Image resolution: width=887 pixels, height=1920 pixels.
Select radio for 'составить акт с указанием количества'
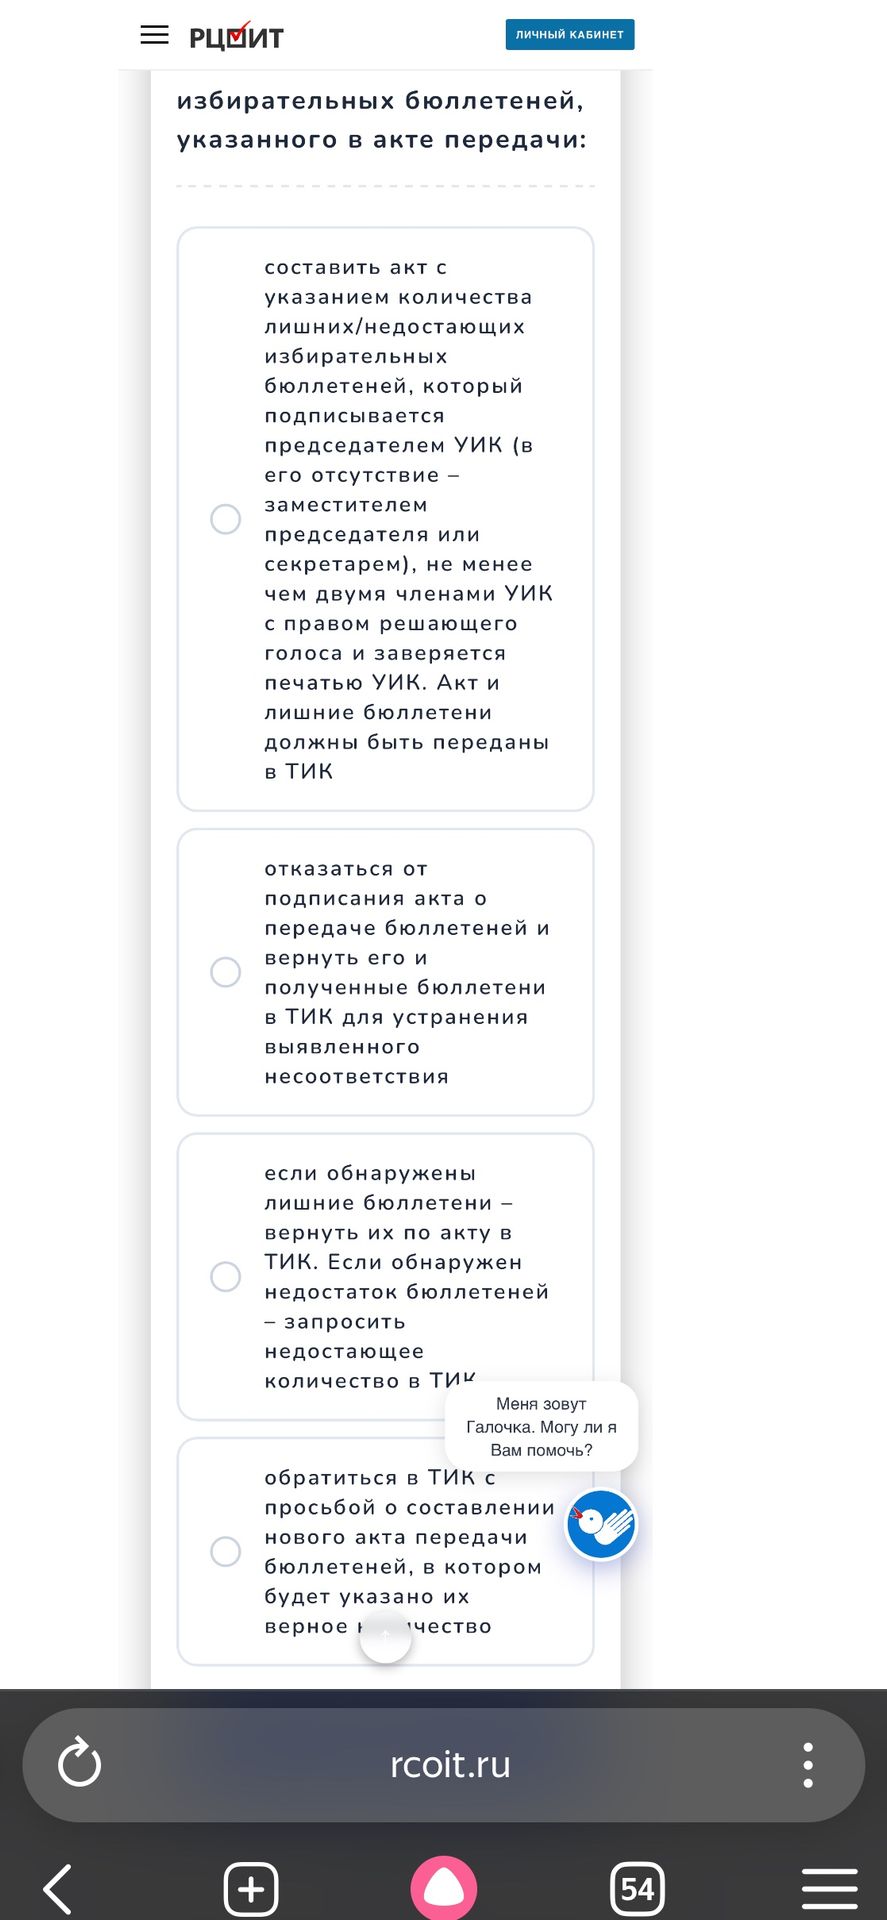[x=226, y=519]
